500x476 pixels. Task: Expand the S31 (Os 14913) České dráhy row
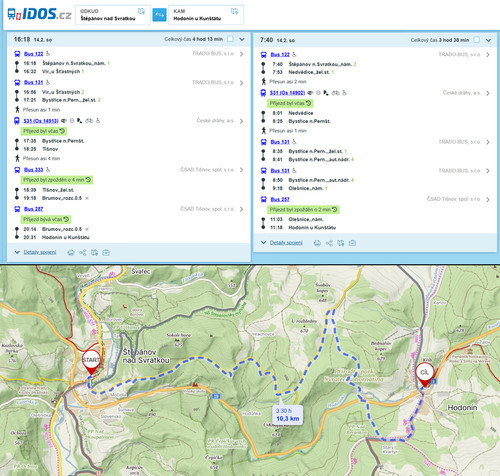(241, 121)
